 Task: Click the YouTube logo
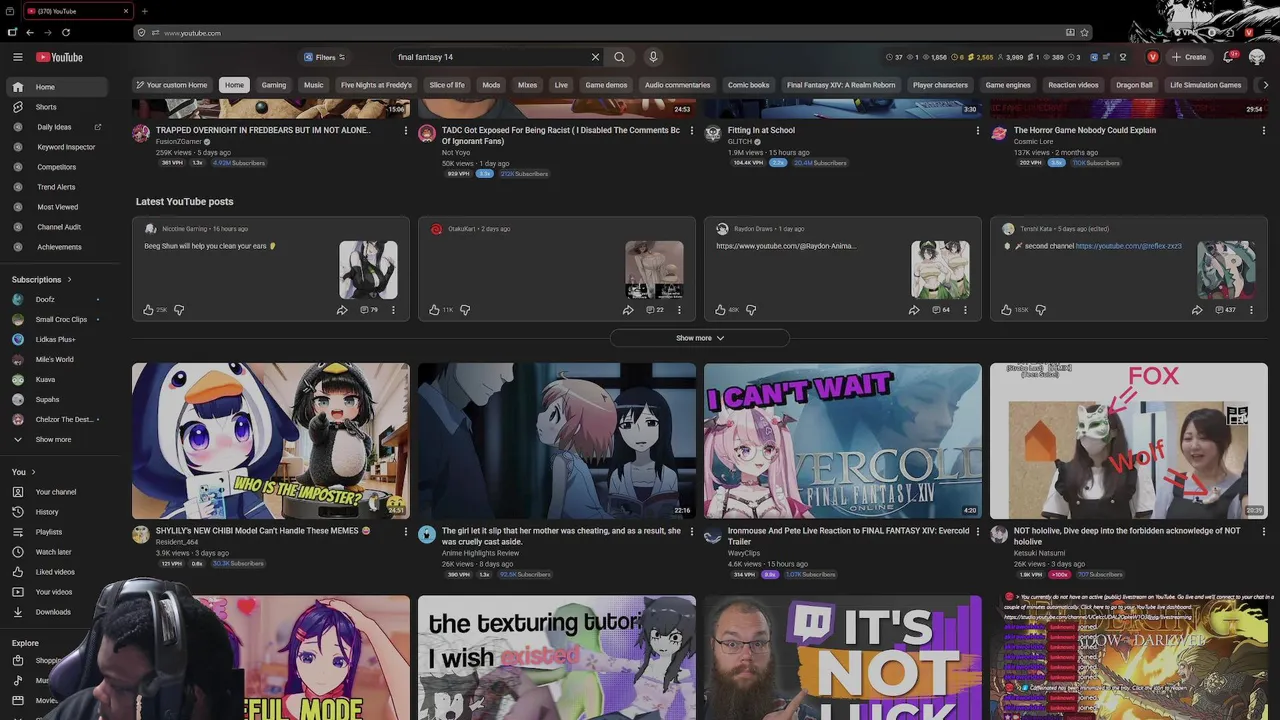59,57
